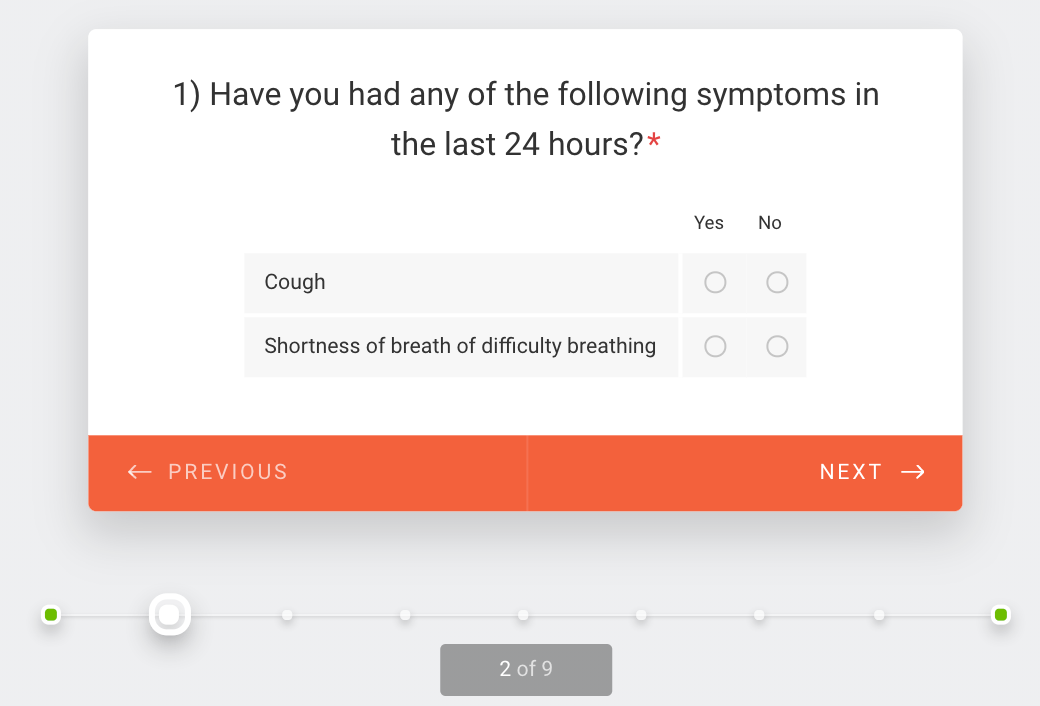Click the right arrow icon beside Next
This screenshot has height=706, width=1040.
913,472
